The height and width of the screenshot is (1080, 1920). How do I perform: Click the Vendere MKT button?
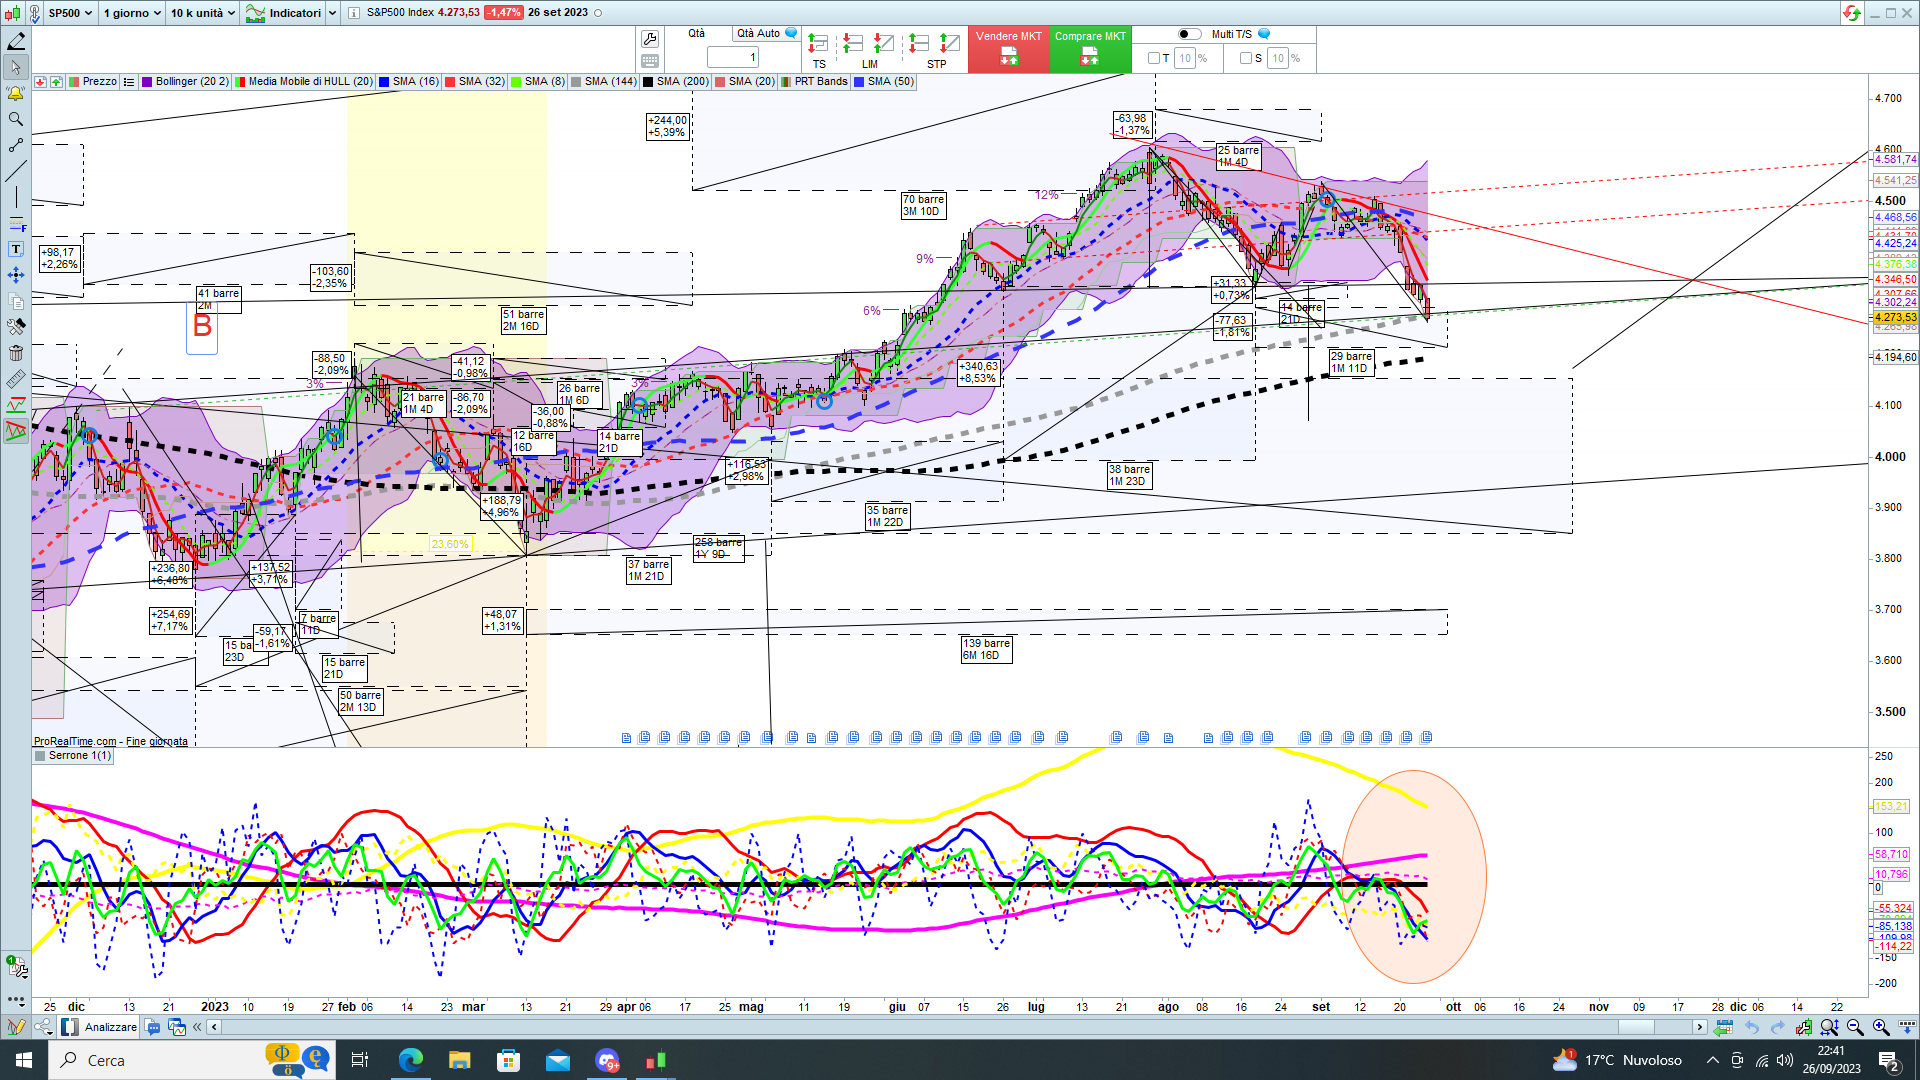click(1008, 49)
